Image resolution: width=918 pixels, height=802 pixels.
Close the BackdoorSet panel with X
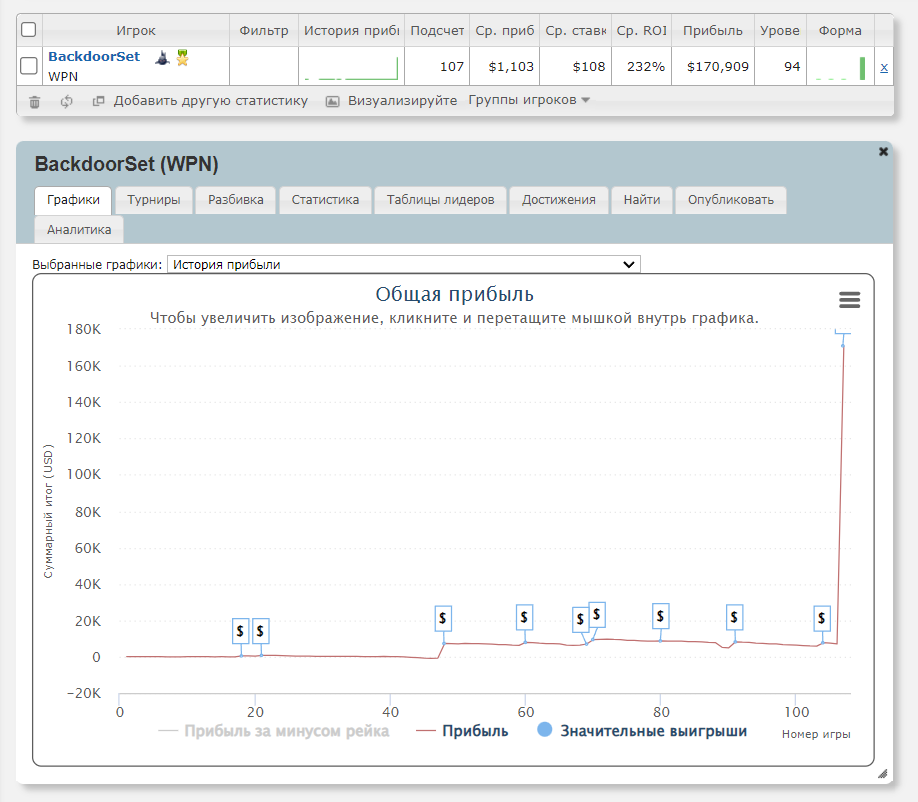883,152
